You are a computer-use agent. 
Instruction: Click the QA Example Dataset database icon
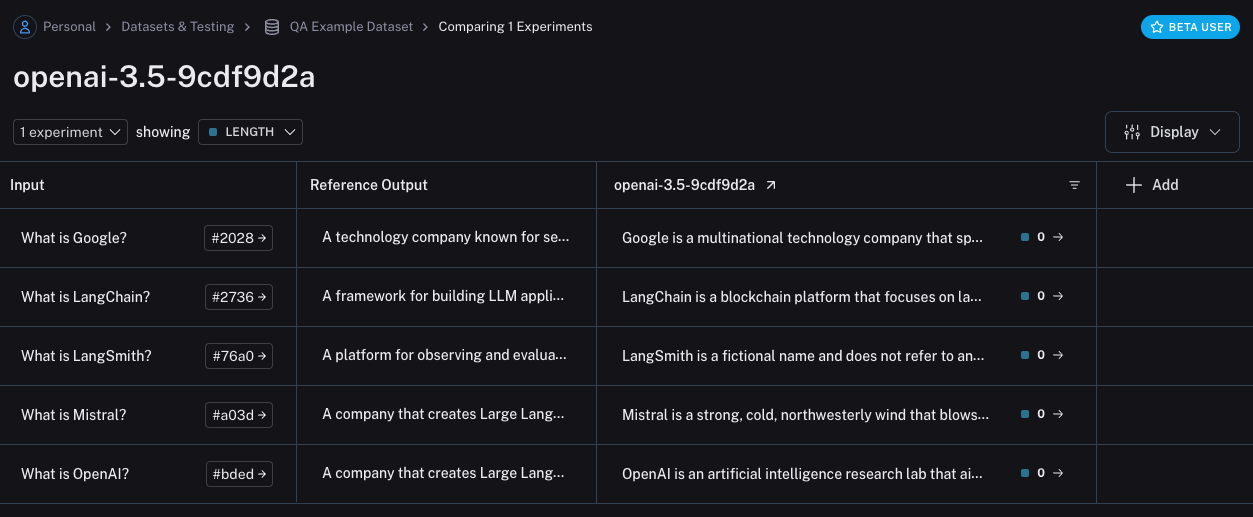[272, 27]
